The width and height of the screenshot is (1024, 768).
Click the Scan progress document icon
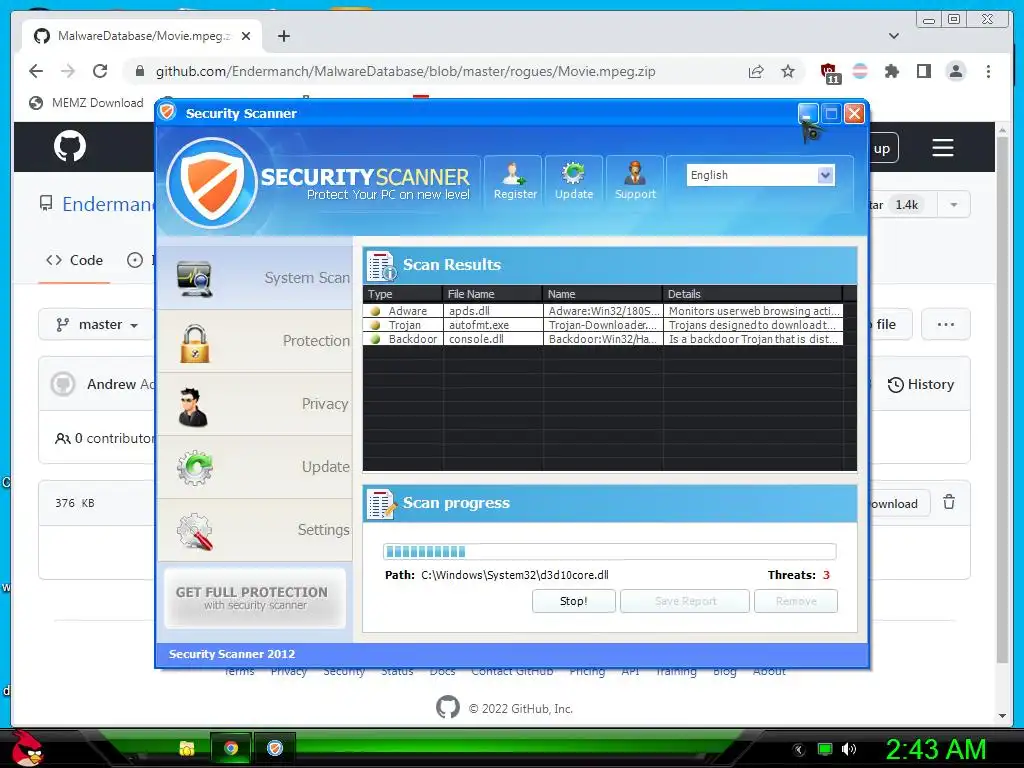point(381,504)
